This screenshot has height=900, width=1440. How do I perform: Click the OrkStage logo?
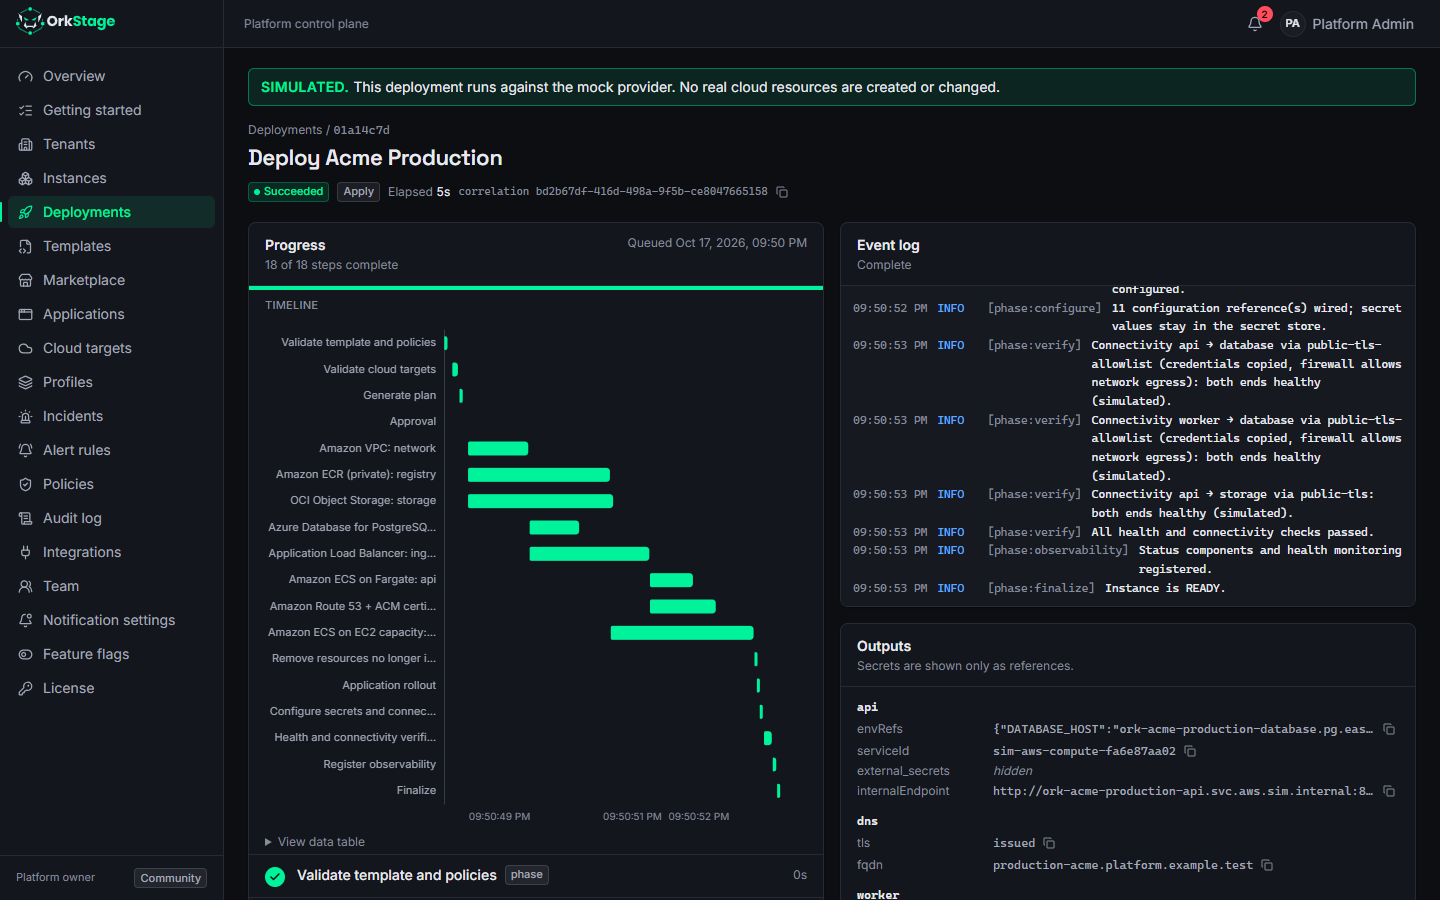(x=66, y=21)
